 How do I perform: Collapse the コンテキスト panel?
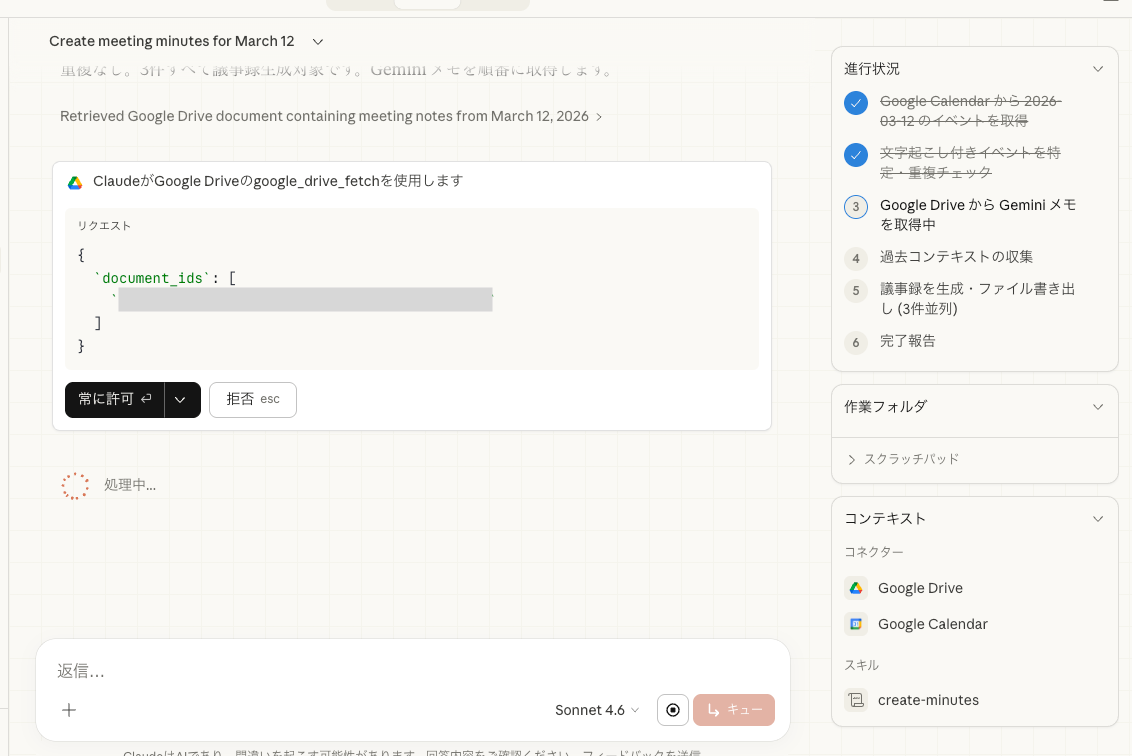[1098, 518]
